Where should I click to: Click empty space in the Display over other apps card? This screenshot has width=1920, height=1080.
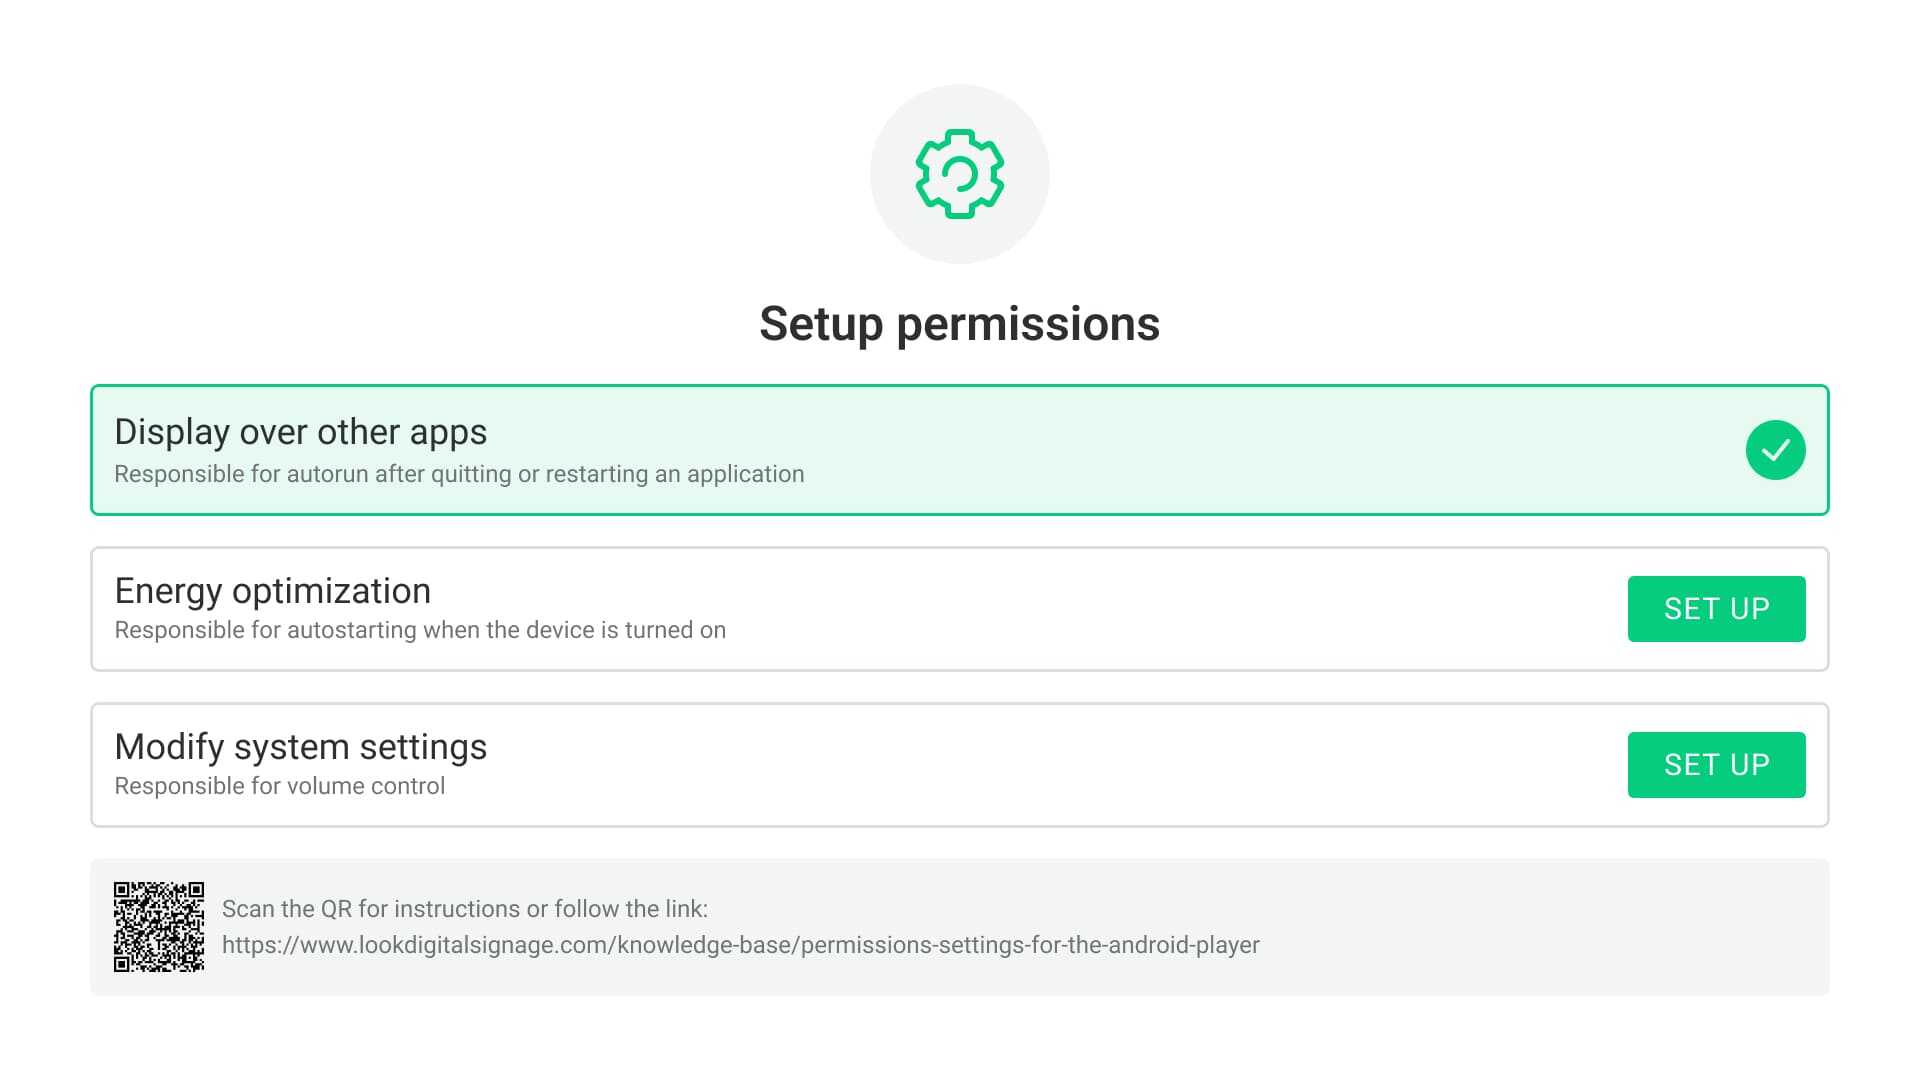[1200, 450]
